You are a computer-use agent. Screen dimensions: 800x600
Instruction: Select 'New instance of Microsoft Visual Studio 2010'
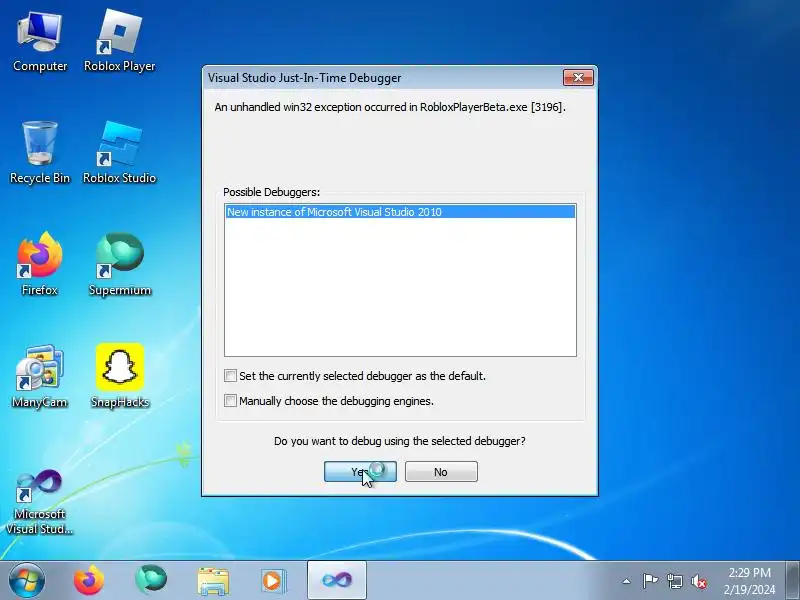pos(400,212)
